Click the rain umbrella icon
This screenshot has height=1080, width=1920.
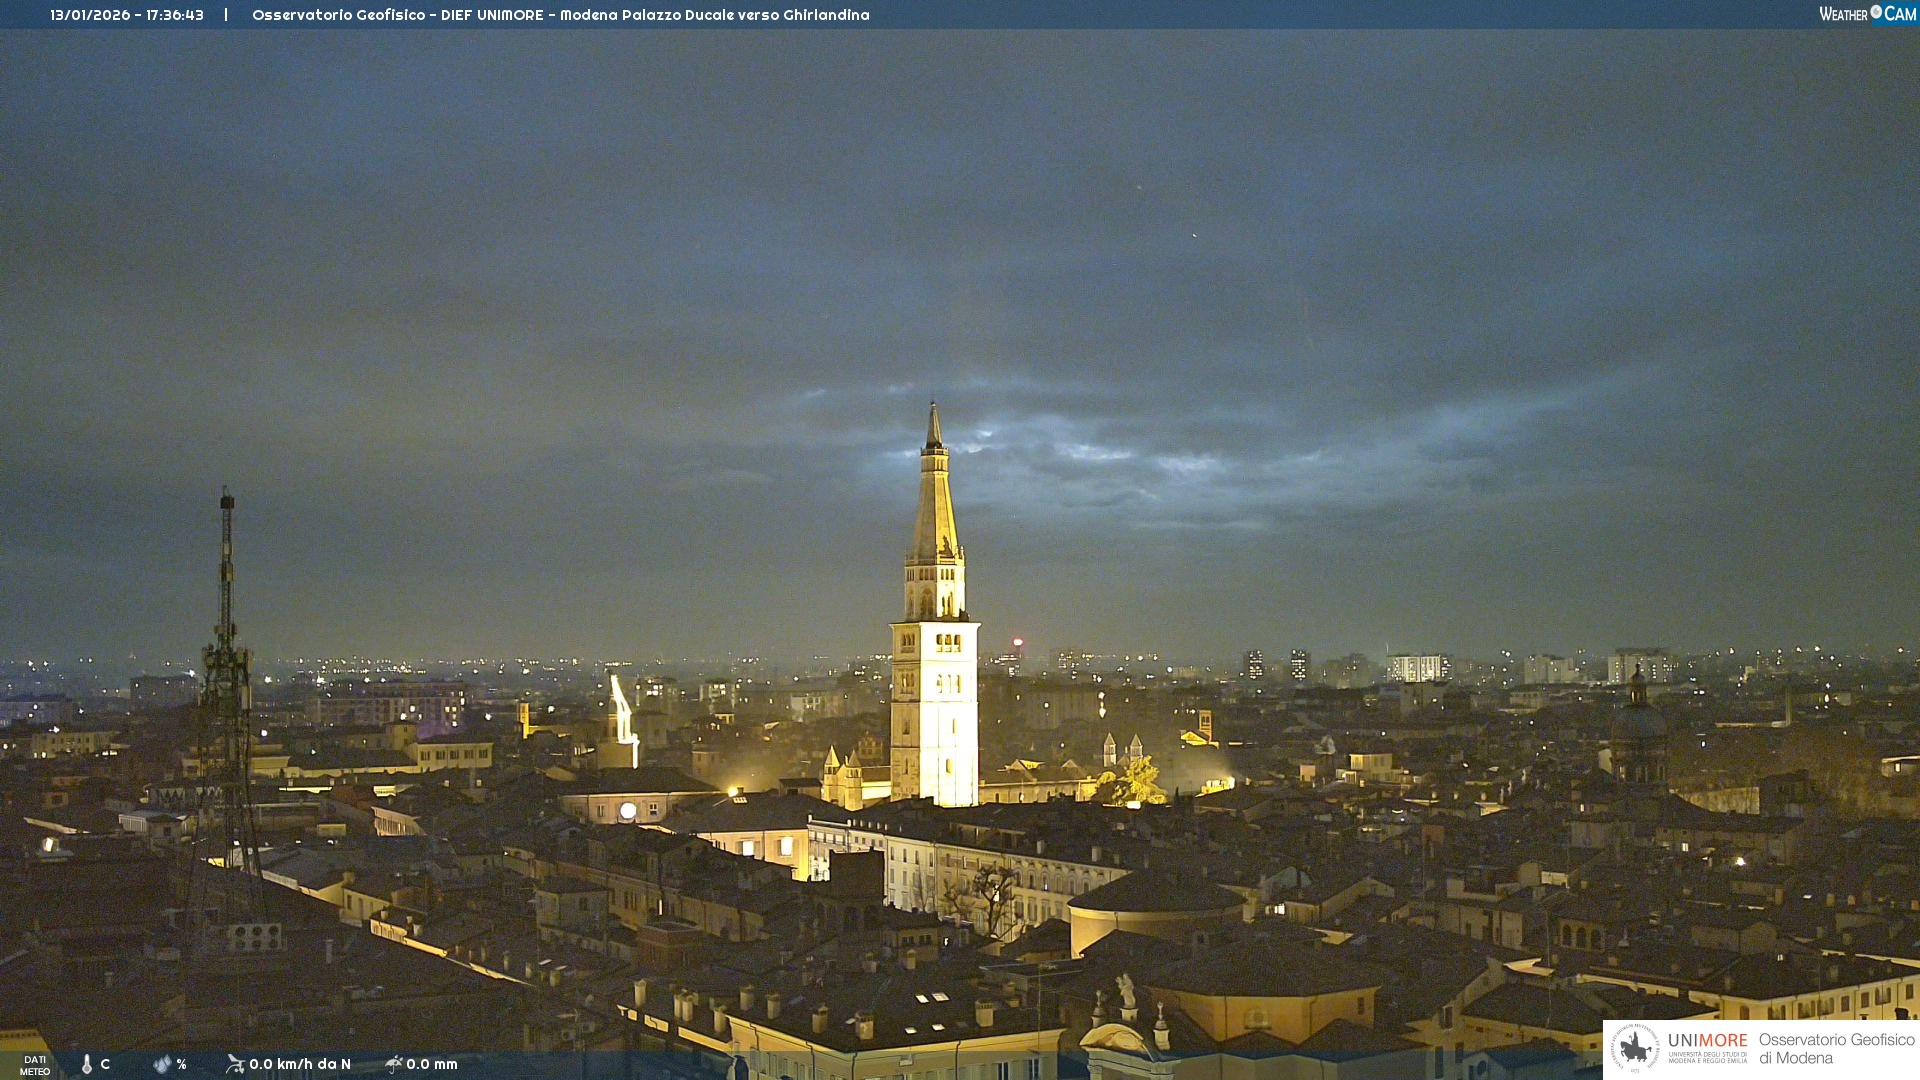tap(394, 1064)
